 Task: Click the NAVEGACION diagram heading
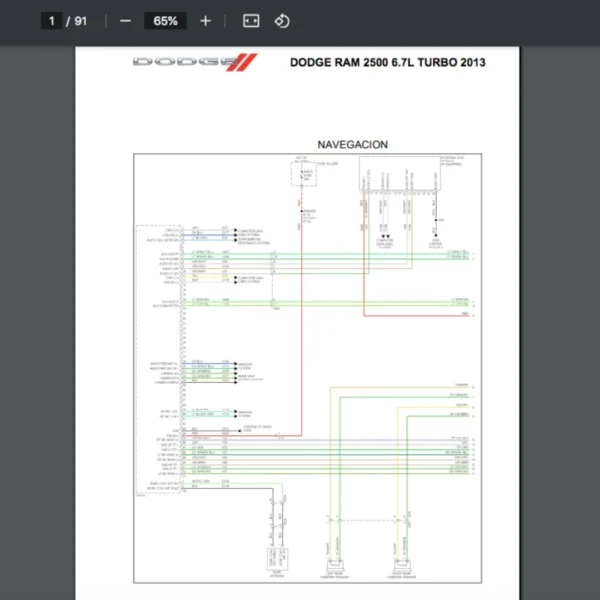[x=352, y=145]
